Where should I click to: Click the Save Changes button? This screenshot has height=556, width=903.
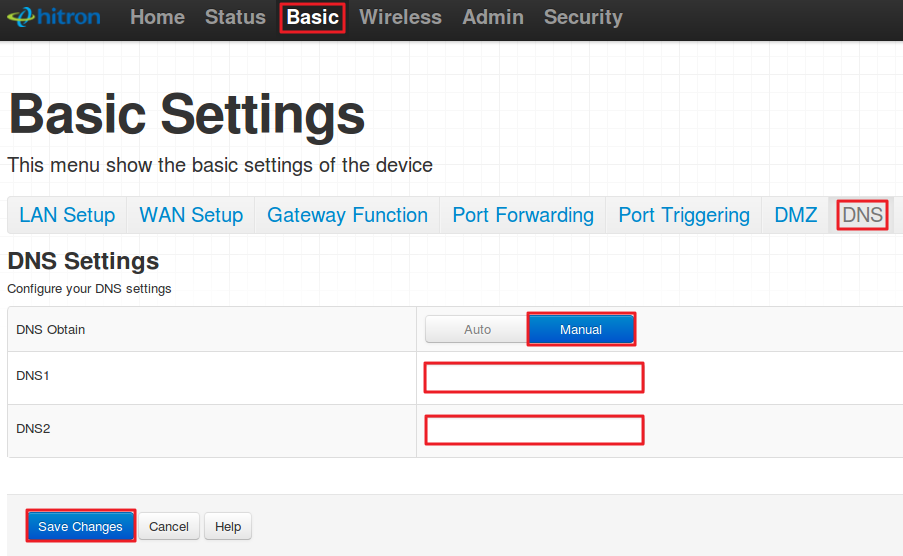(x=81, y=526)
